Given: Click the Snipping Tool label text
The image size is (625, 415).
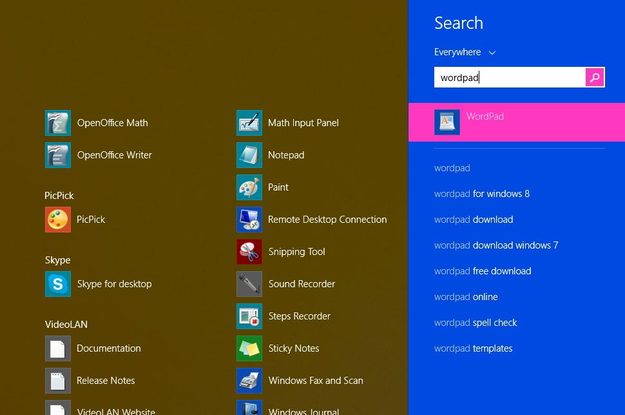Looking at the screenshot, I should [x=297, y=252].
